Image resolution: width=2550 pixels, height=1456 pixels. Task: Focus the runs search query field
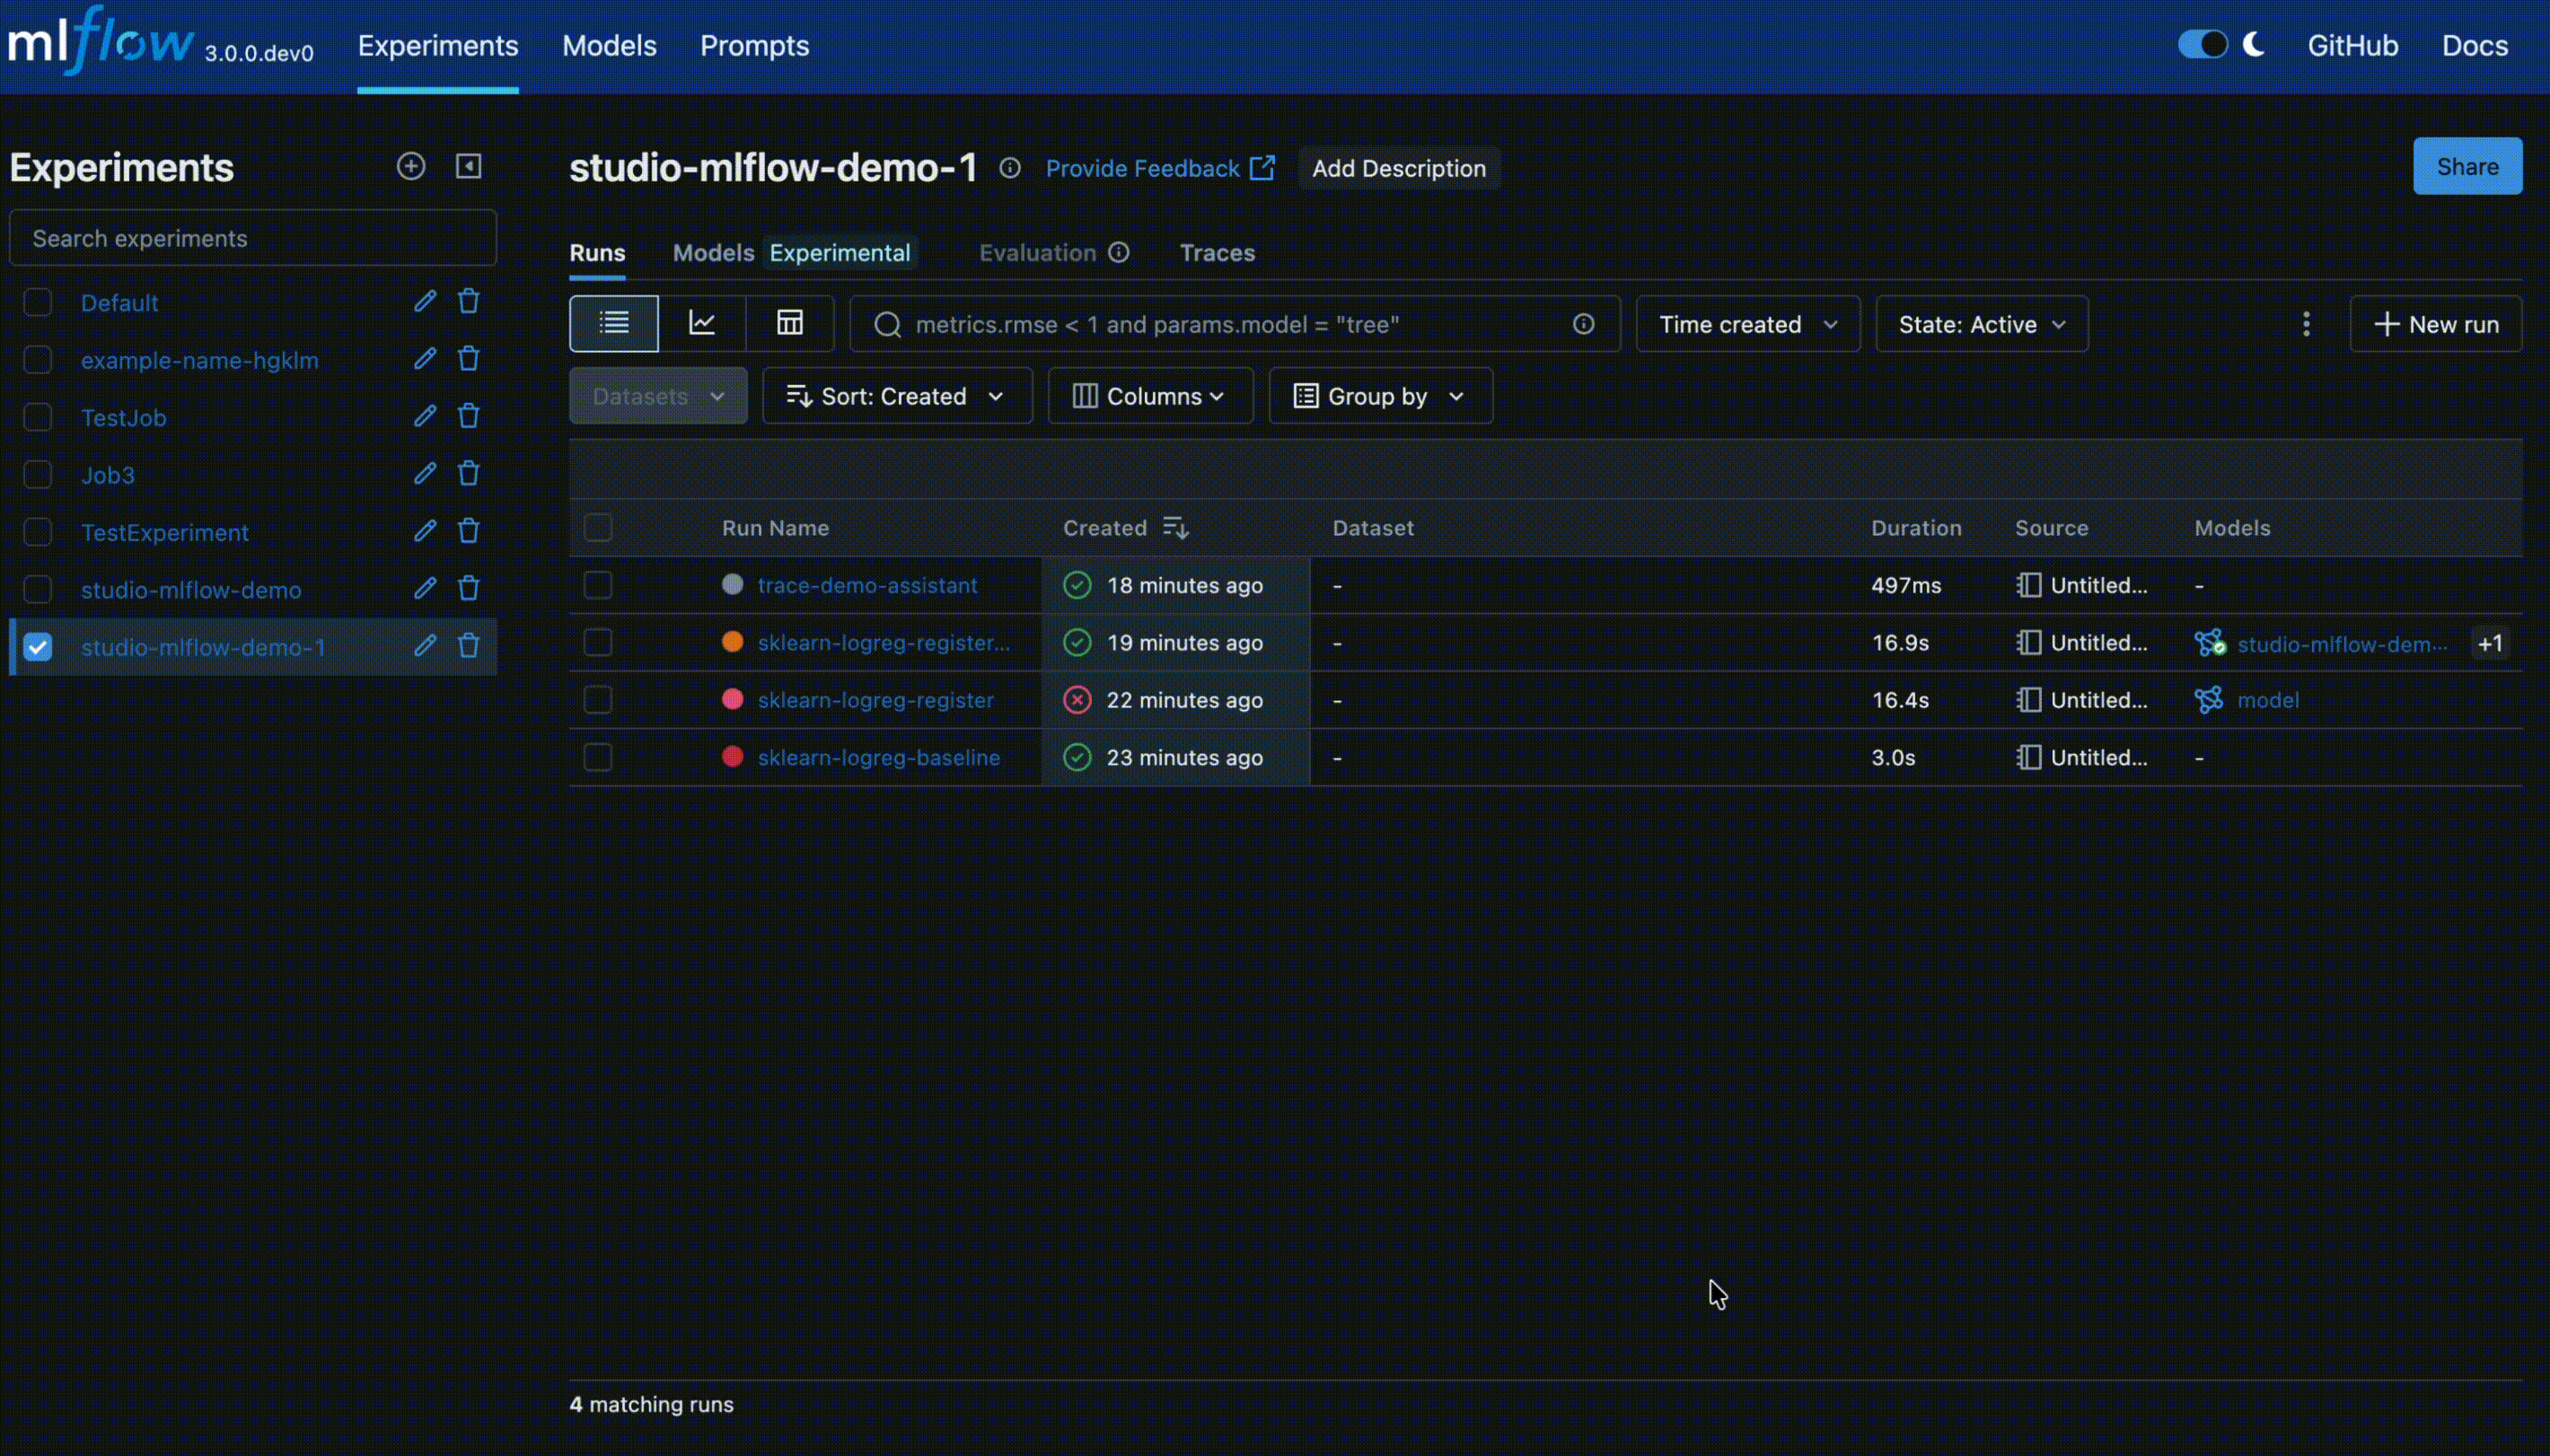point(1234,324)
